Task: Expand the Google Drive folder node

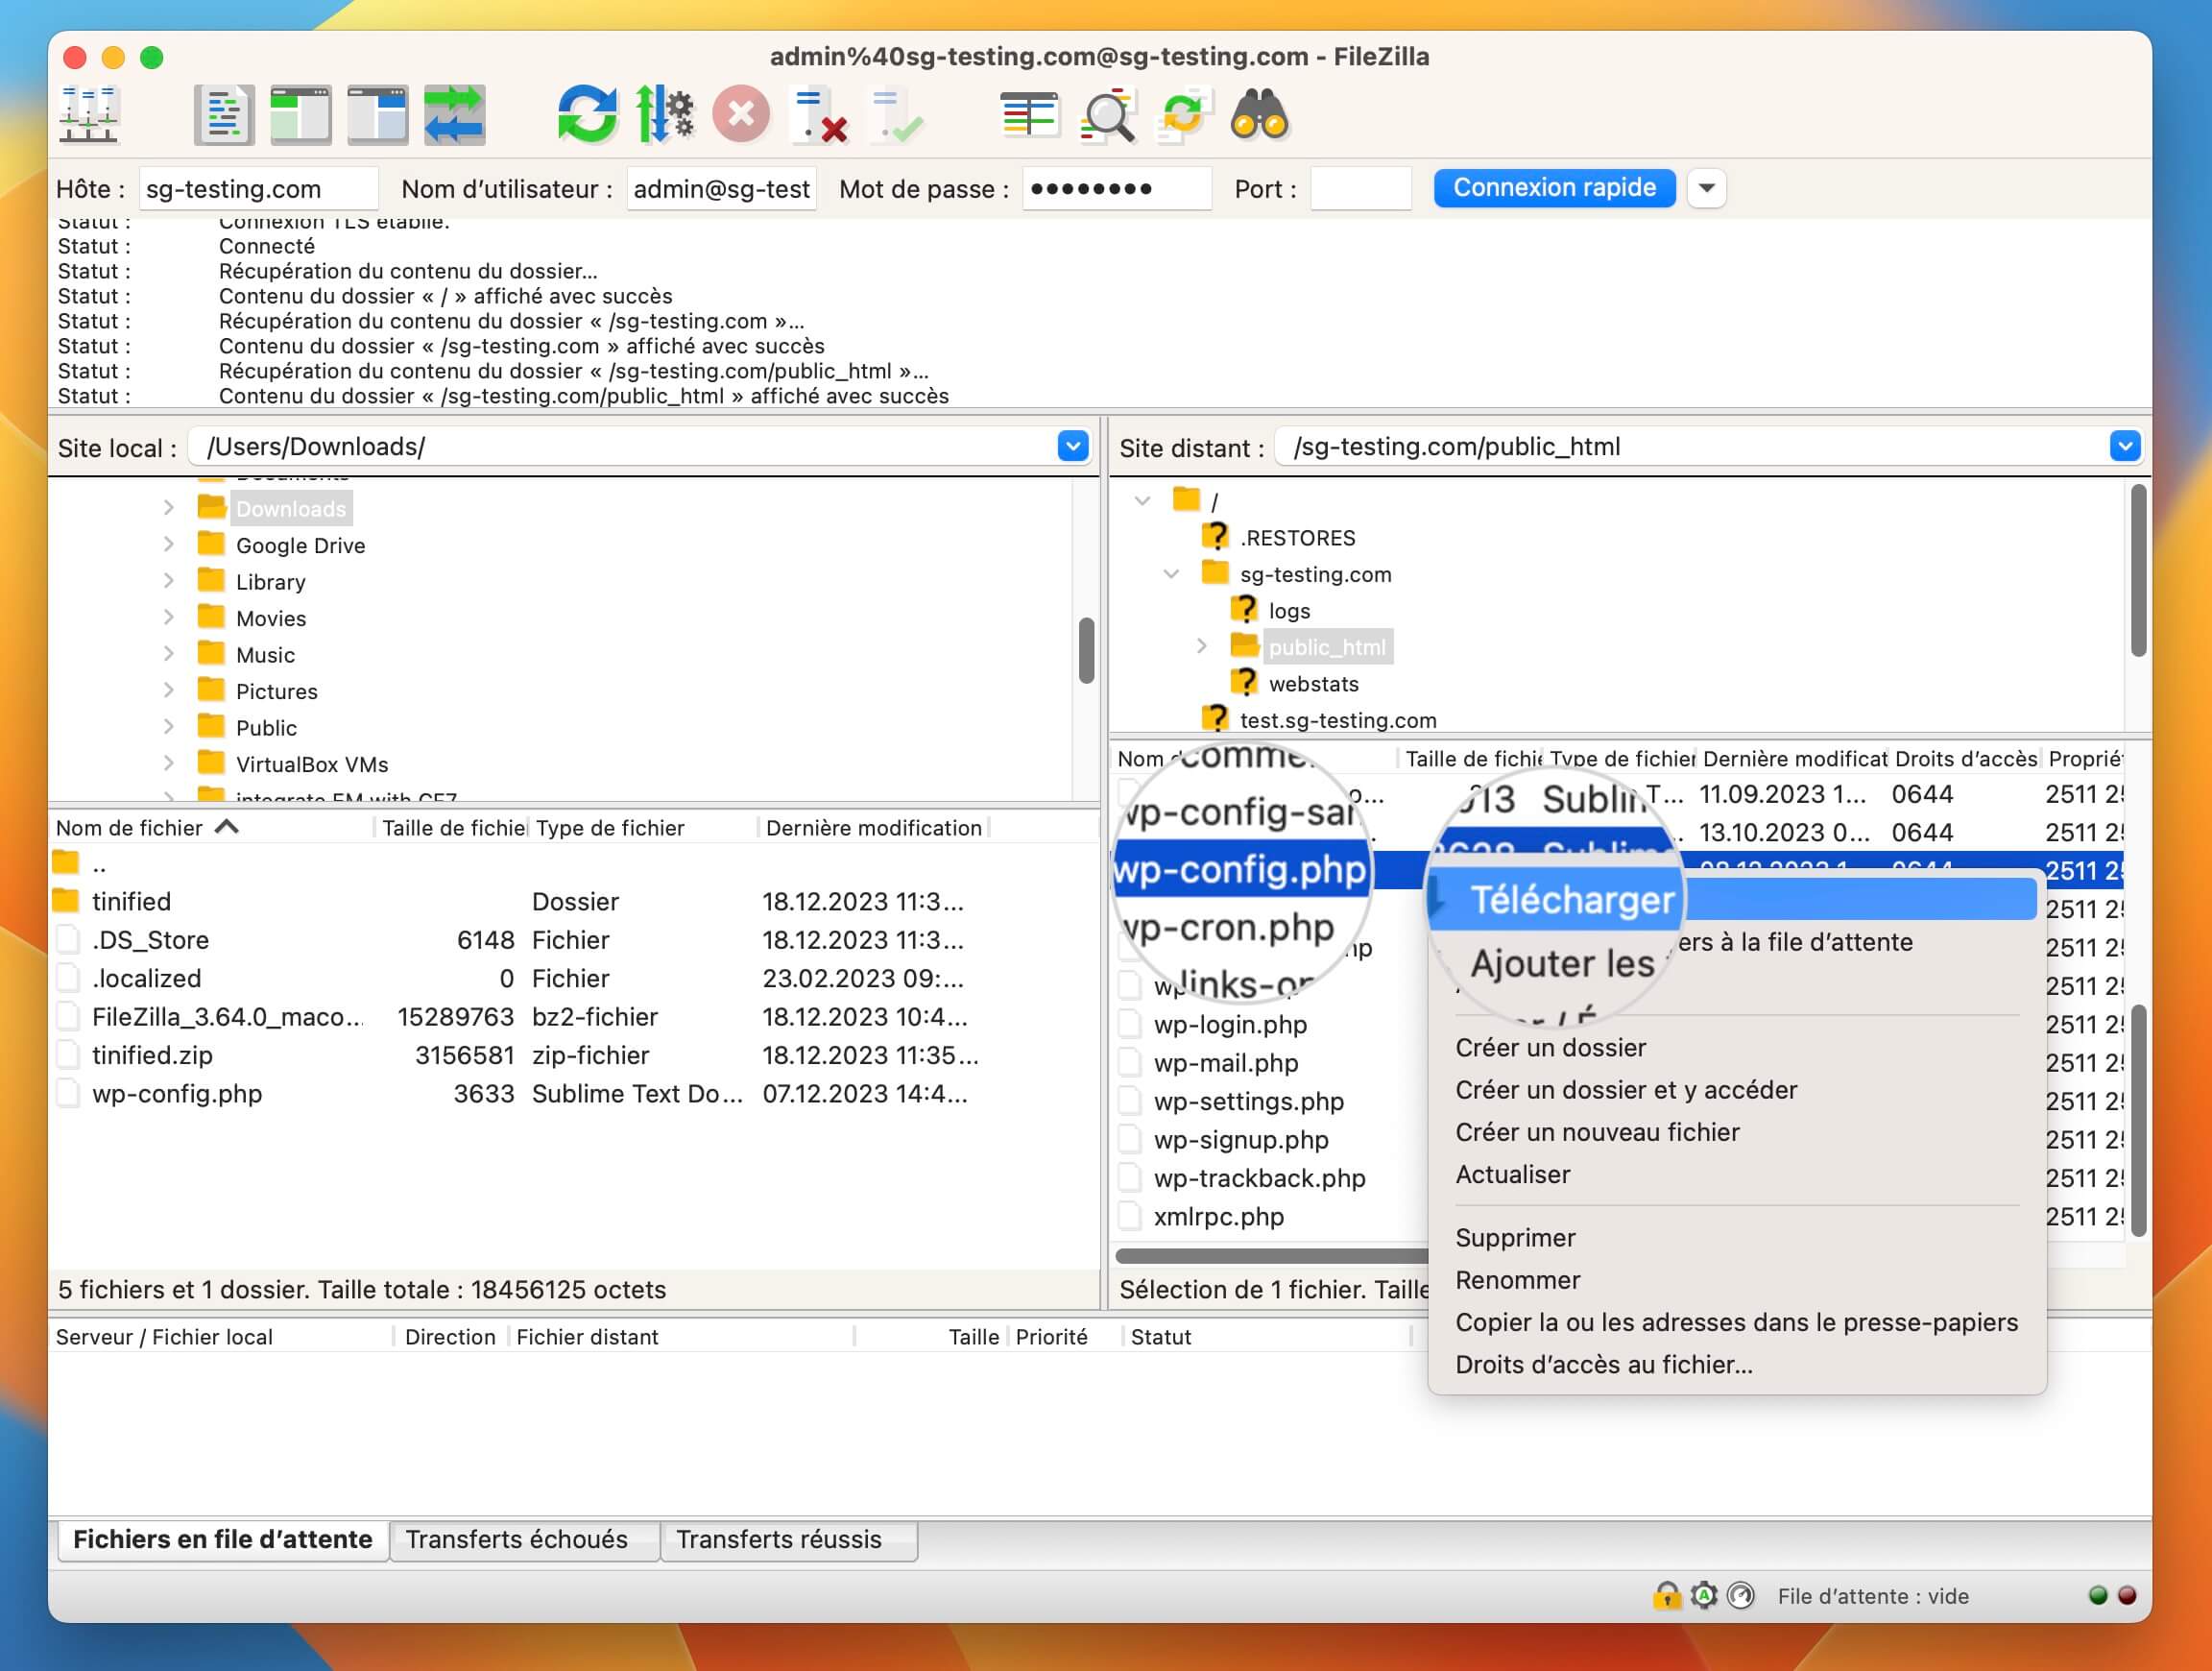Action: point(169,545)
